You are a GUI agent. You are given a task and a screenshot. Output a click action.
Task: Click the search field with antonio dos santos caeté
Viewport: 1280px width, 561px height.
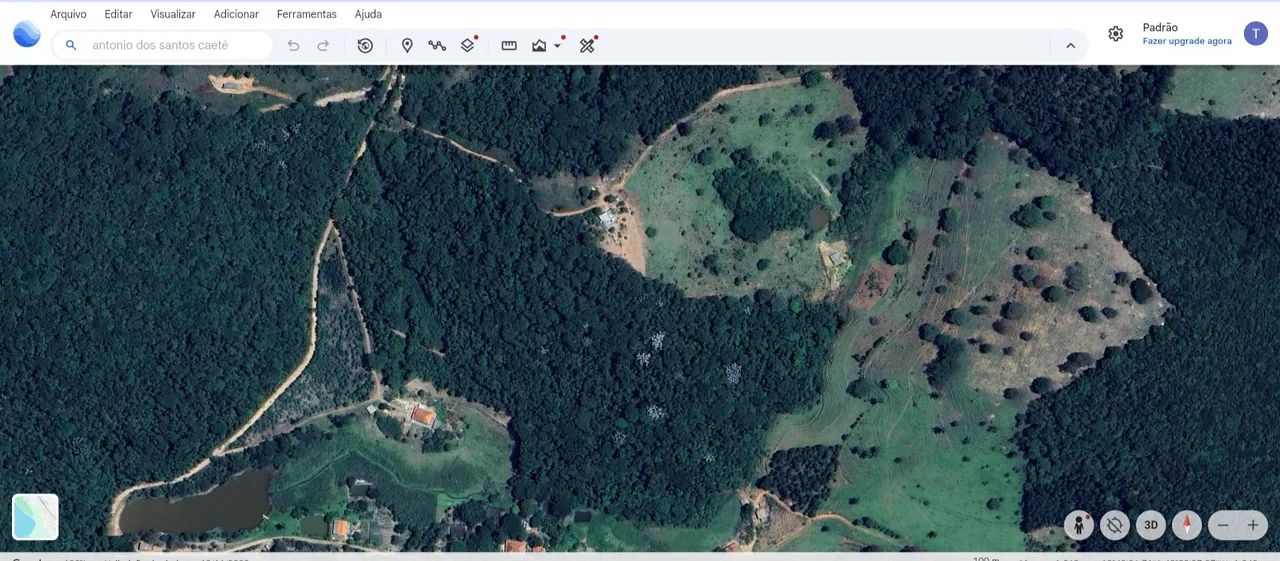(x=163, y=45)
